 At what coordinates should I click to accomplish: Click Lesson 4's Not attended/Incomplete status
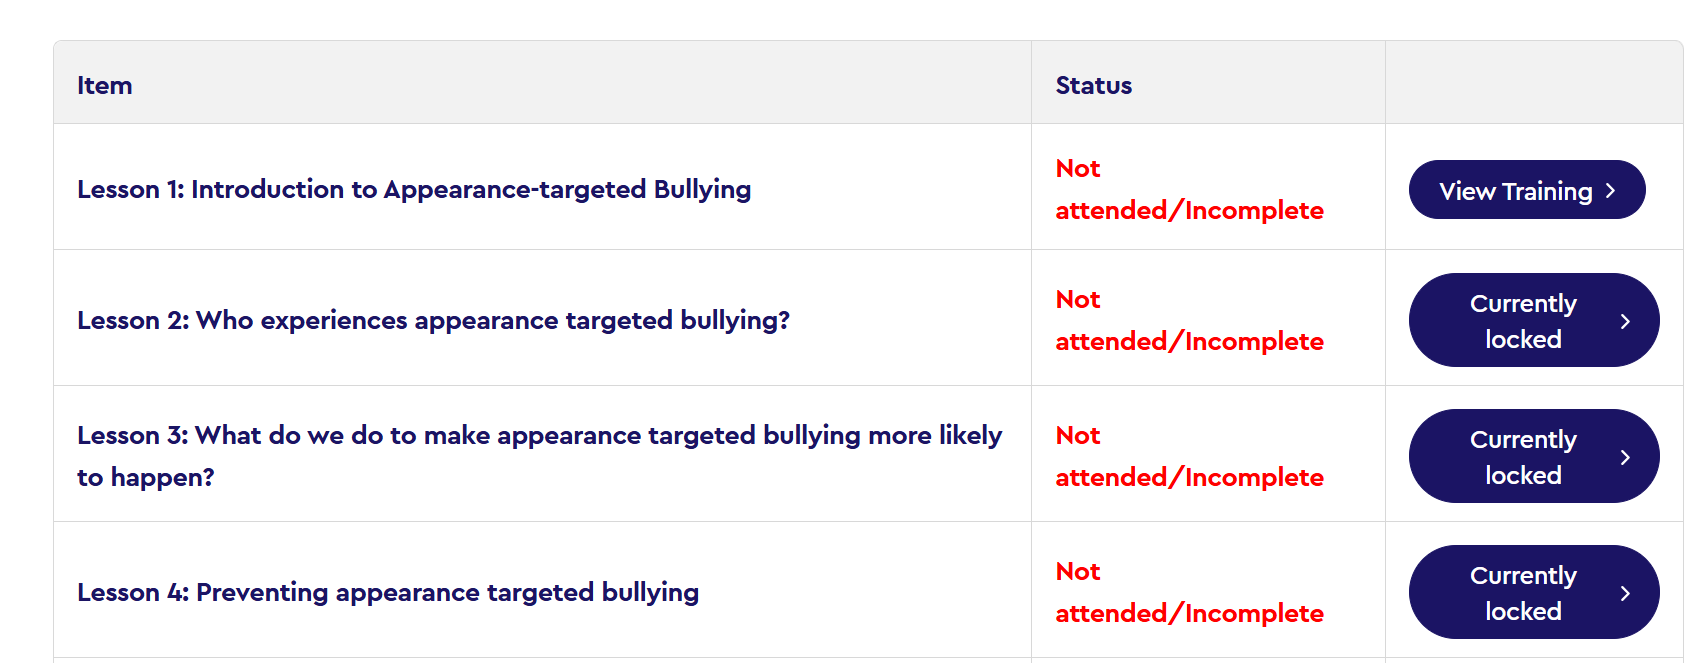tap(1189, 592)
